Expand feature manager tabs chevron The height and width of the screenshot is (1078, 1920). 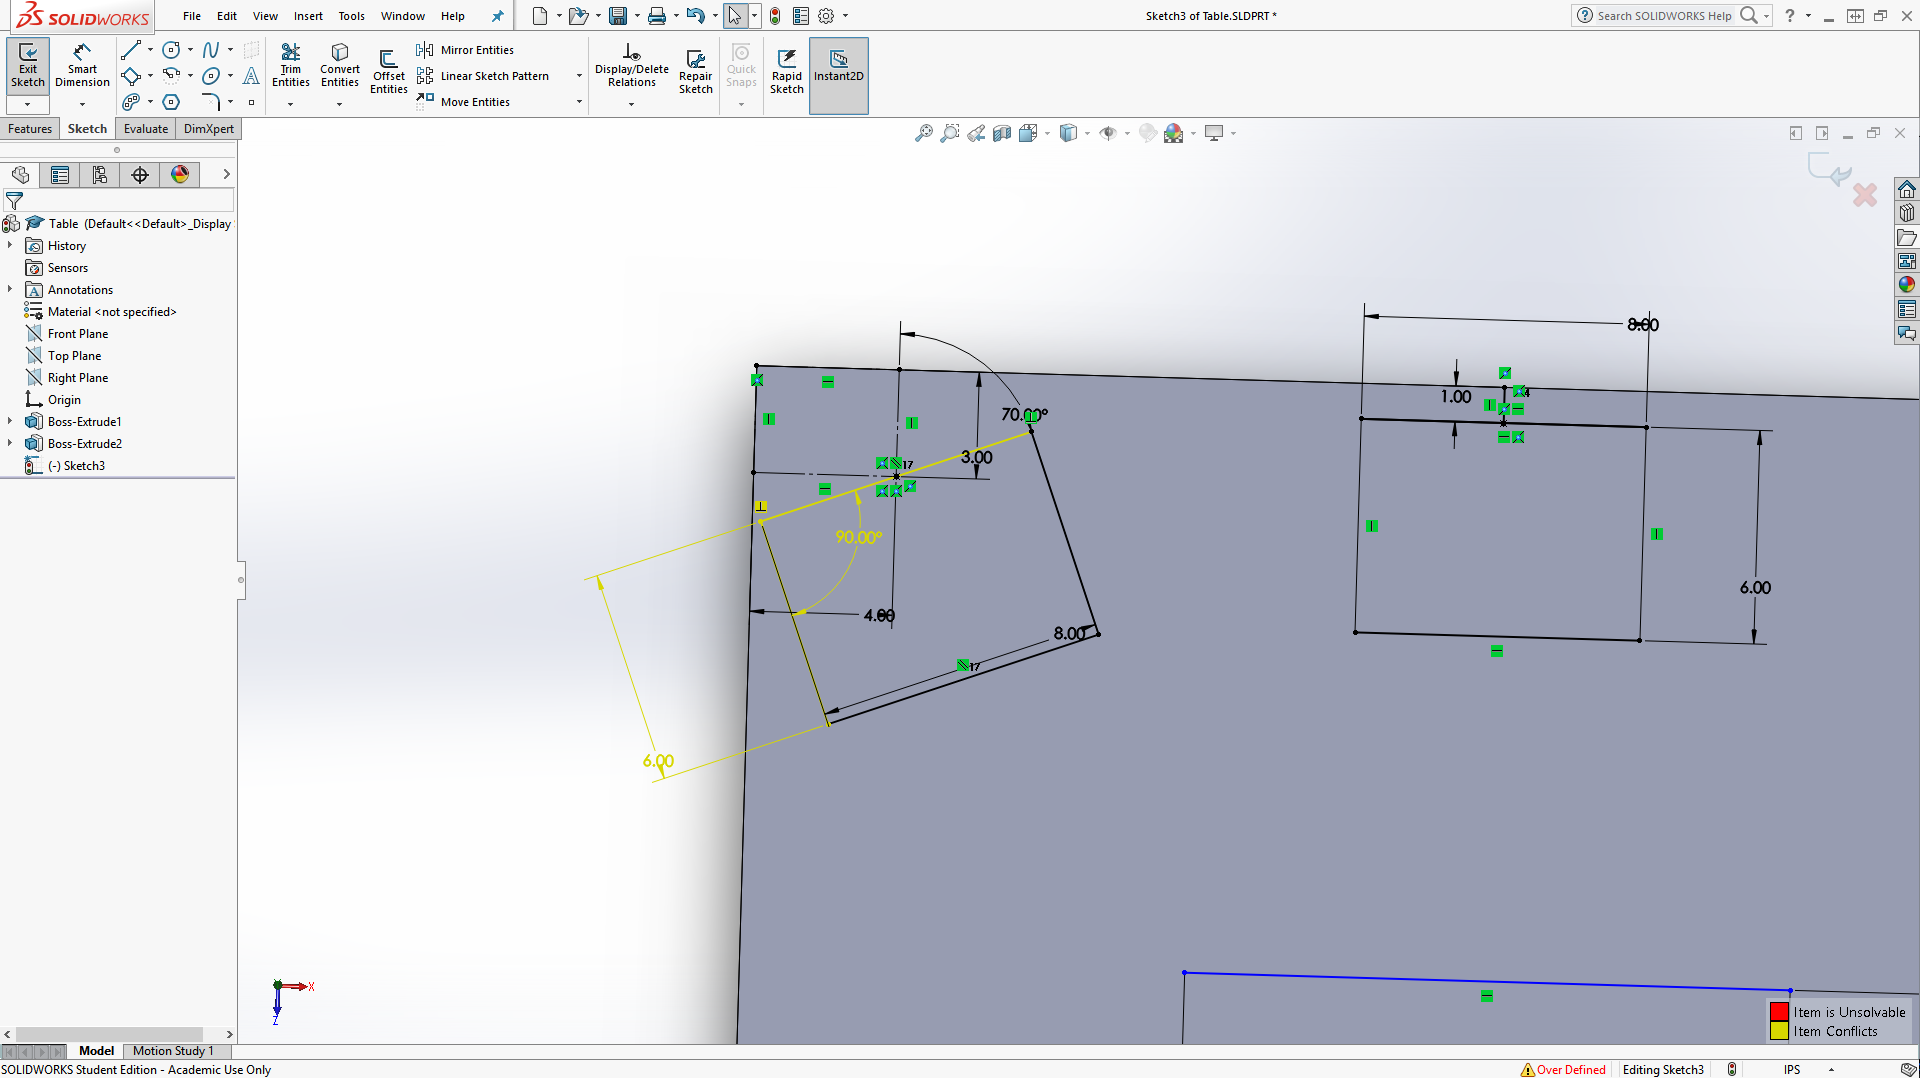point(227,175)
